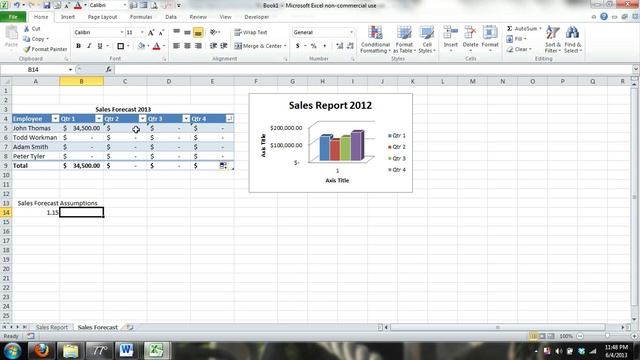Click the Clear button in Editing
This screenshot has height=360, width=640.
point(519,49)
